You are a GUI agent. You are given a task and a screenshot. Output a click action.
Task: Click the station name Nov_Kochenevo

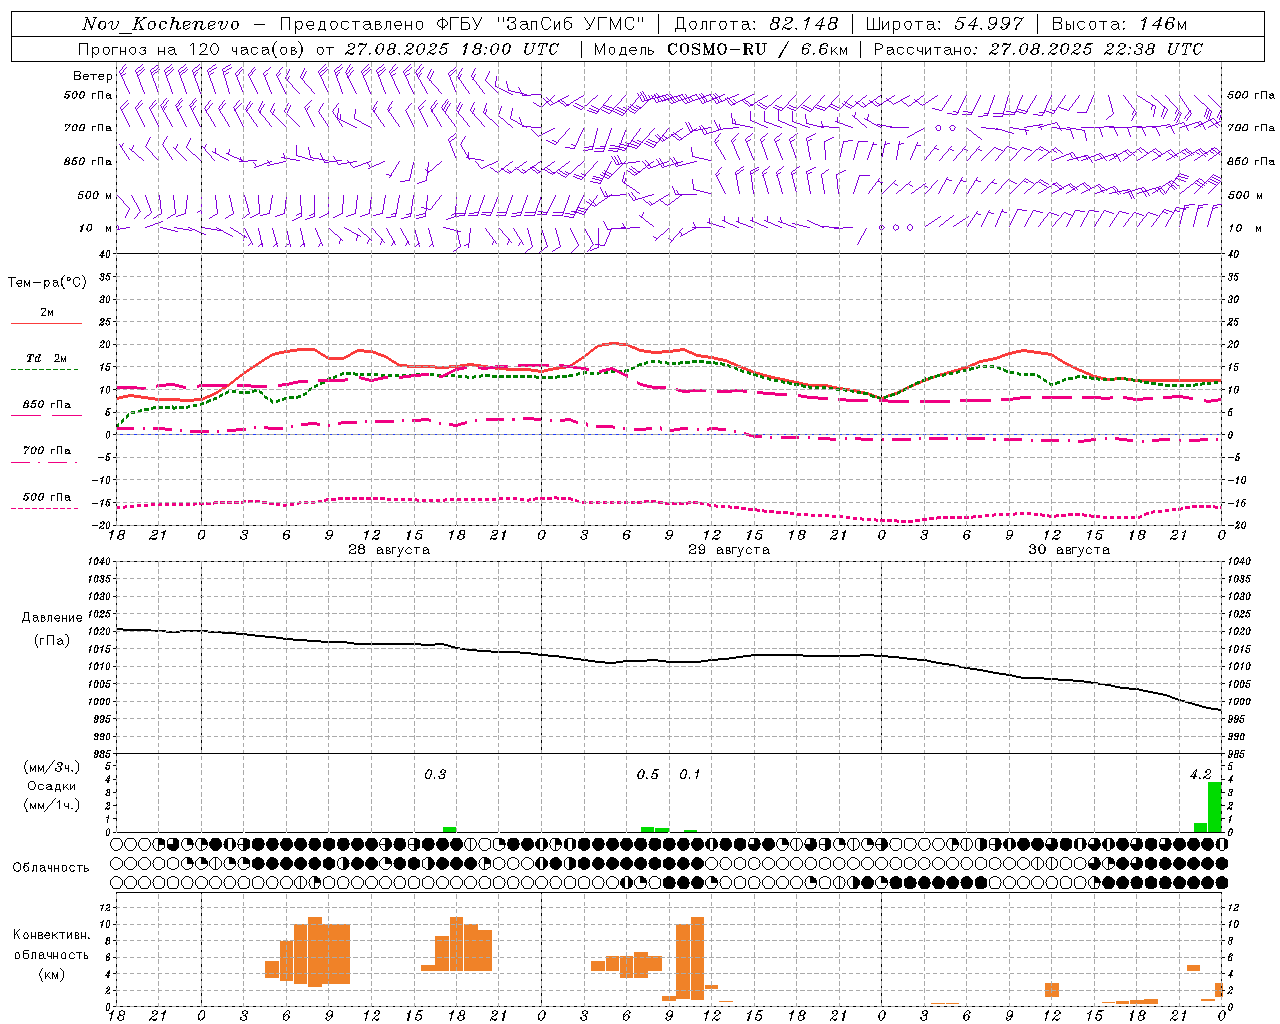(x=161, y=24)
